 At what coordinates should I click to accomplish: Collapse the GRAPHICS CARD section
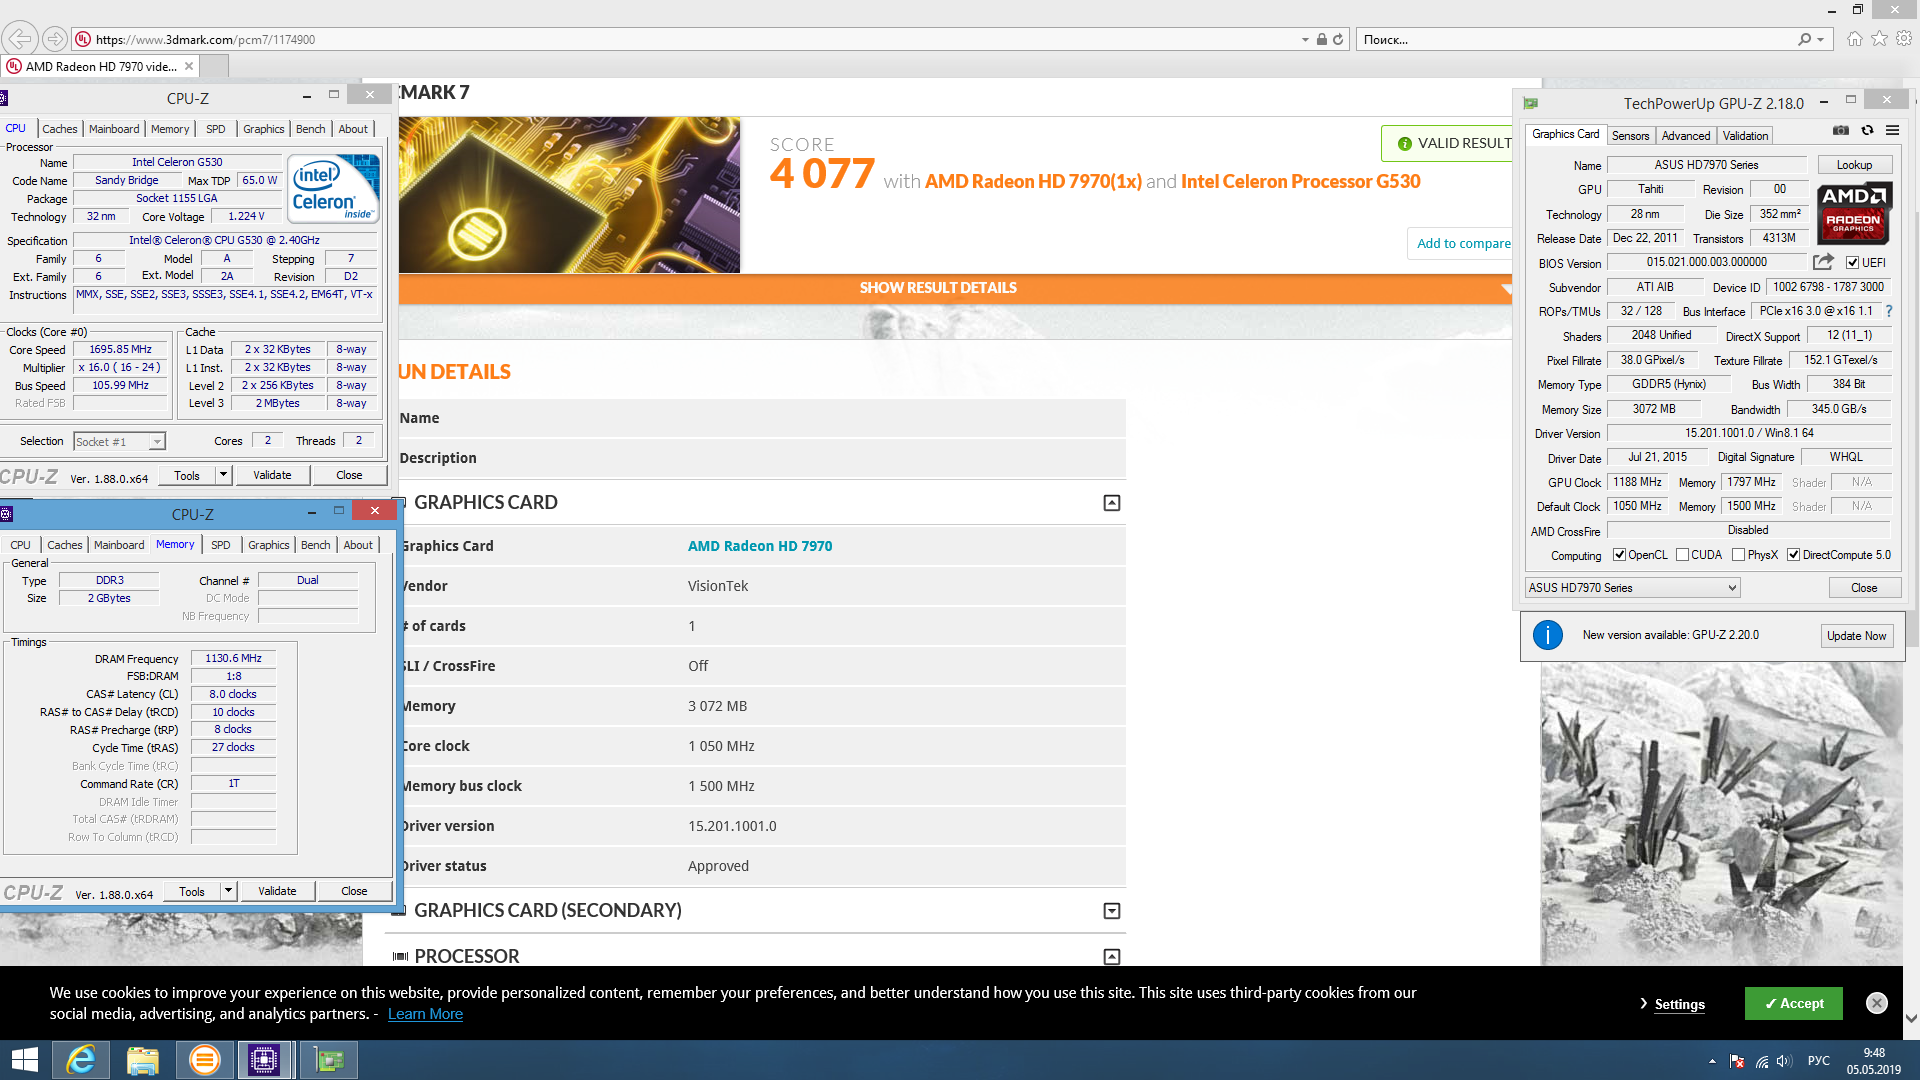[x=1112, y=503]
